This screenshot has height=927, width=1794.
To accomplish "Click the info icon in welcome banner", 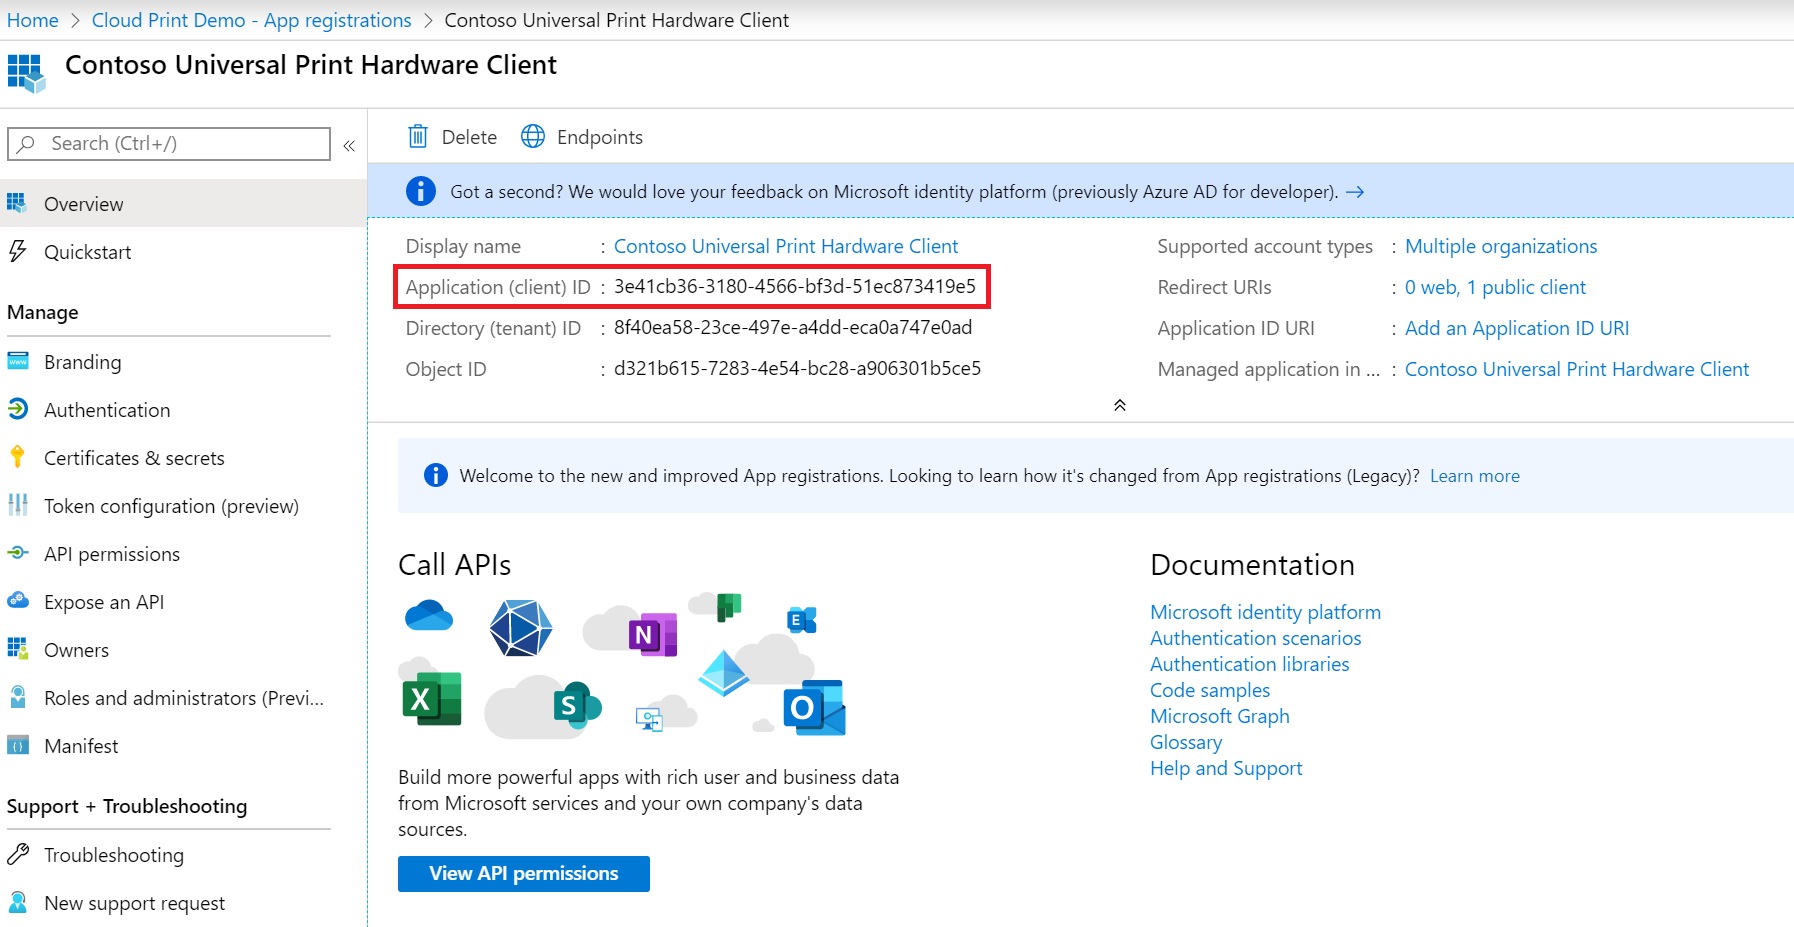I will [436, 475].
